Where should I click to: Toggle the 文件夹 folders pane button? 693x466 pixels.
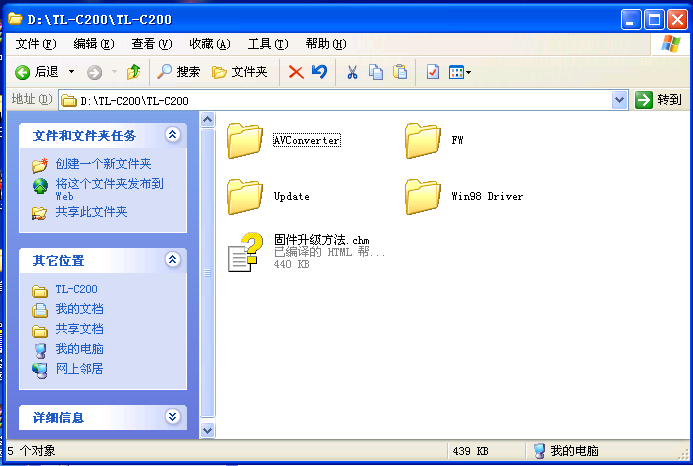click(239, 72)
